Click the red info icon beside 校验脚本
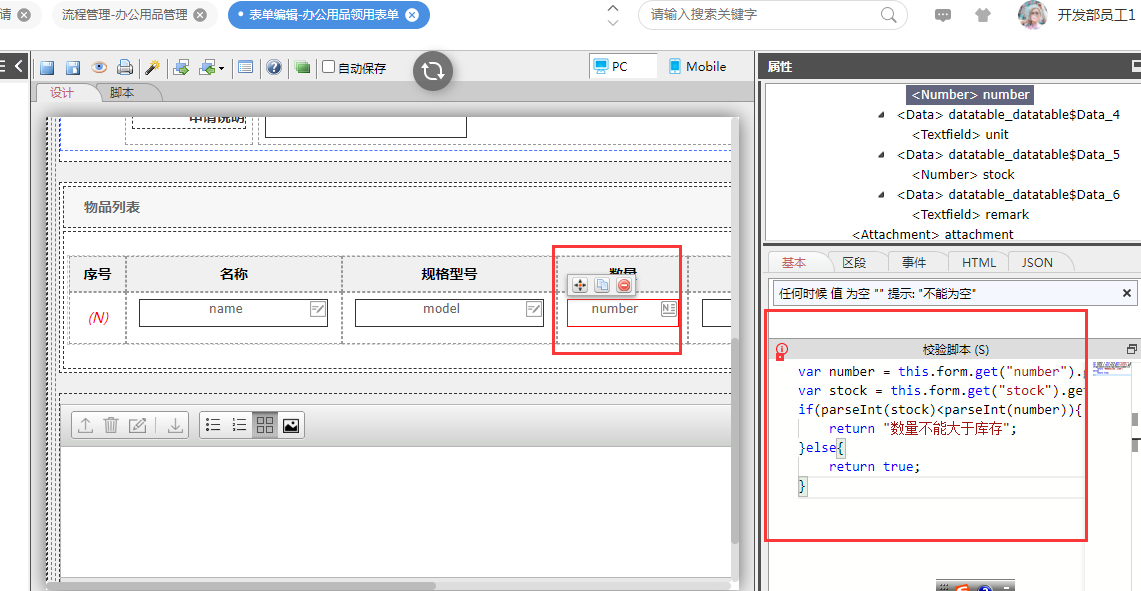 pos(782,350)
